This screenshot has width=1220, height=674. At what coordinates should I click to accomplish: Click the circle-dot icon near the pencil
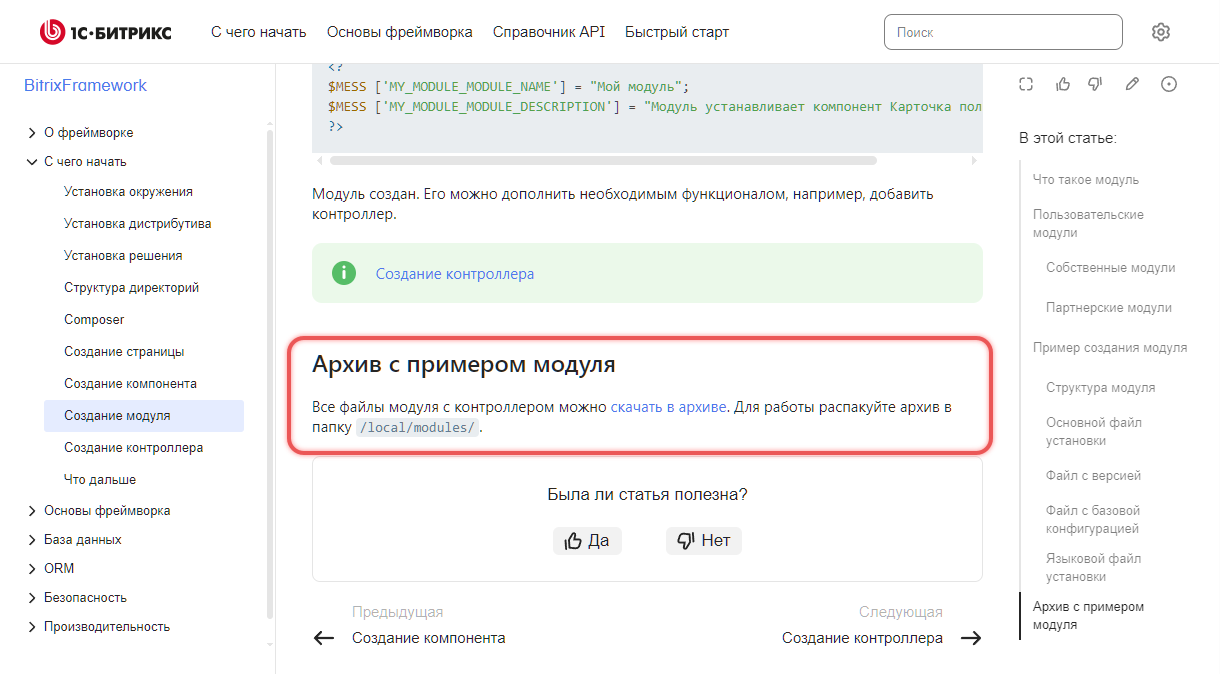point(1168,84)
